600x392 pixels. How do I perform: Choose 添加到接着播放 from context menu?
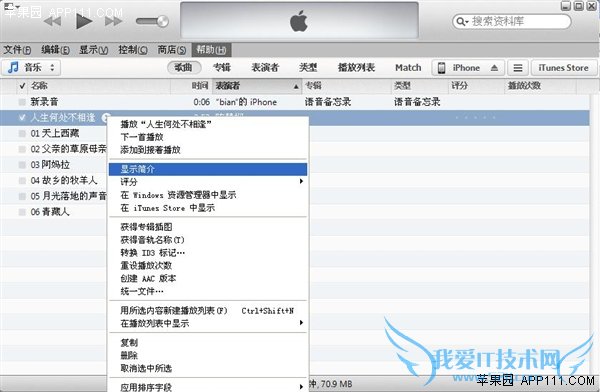pos(209,150)
